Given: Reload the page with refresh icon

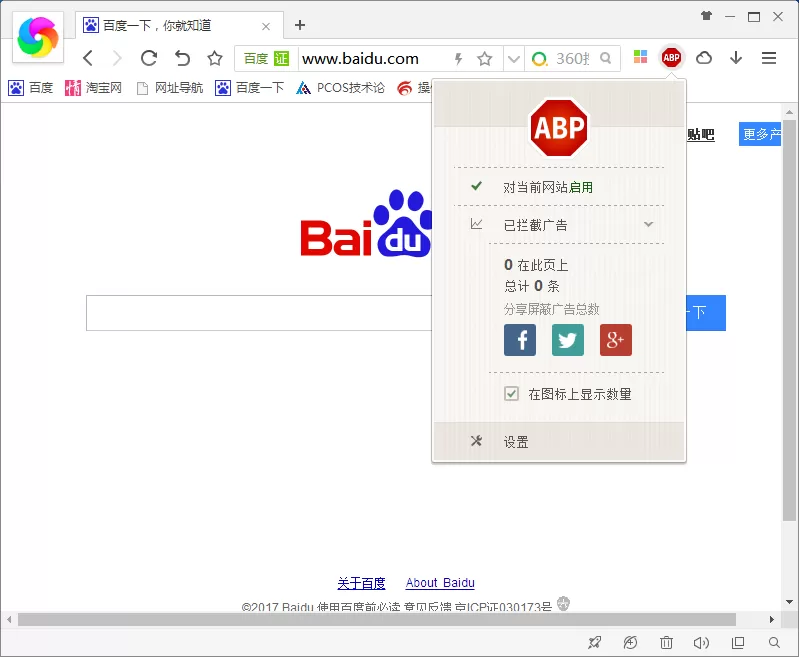Looking at the screenshot, I should tap(149, 58).
